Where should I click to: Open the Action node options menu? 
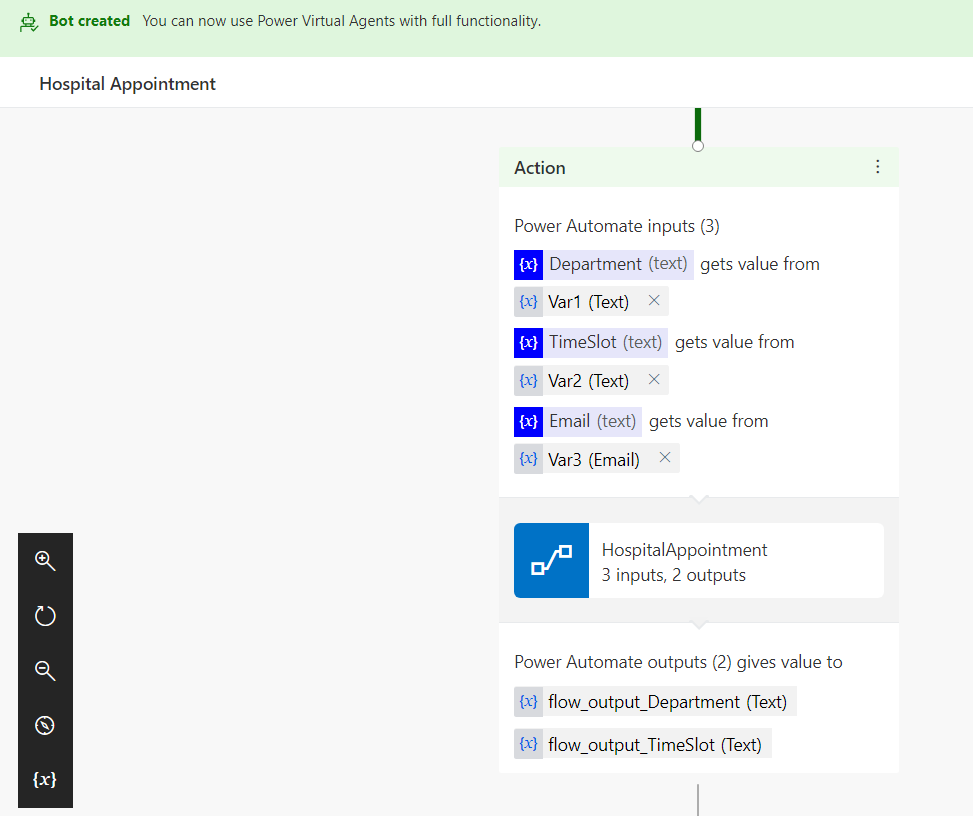tap(877, 167)
